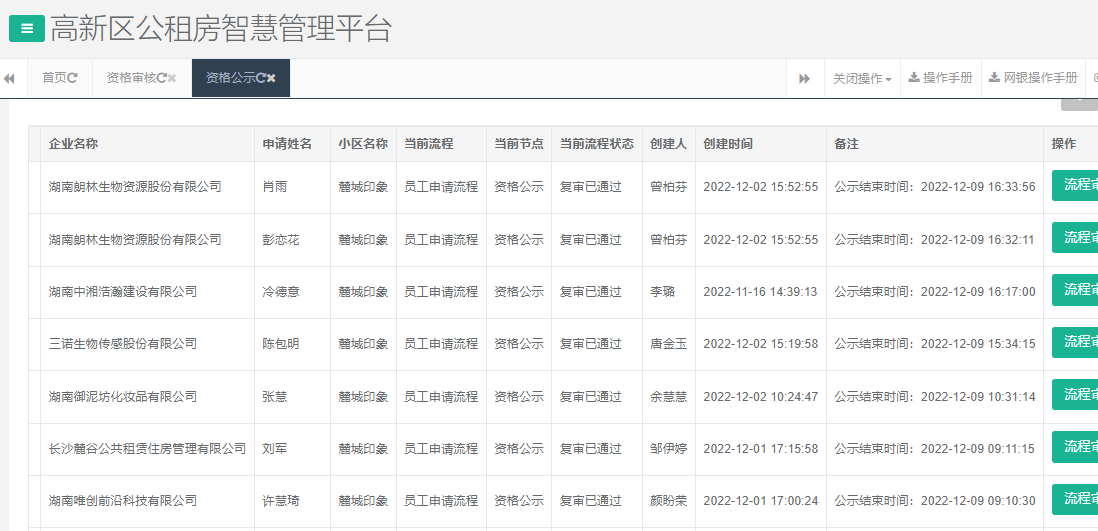
Task: Click company 三诺生物传感股份有限公司
Action: (123, 344)
